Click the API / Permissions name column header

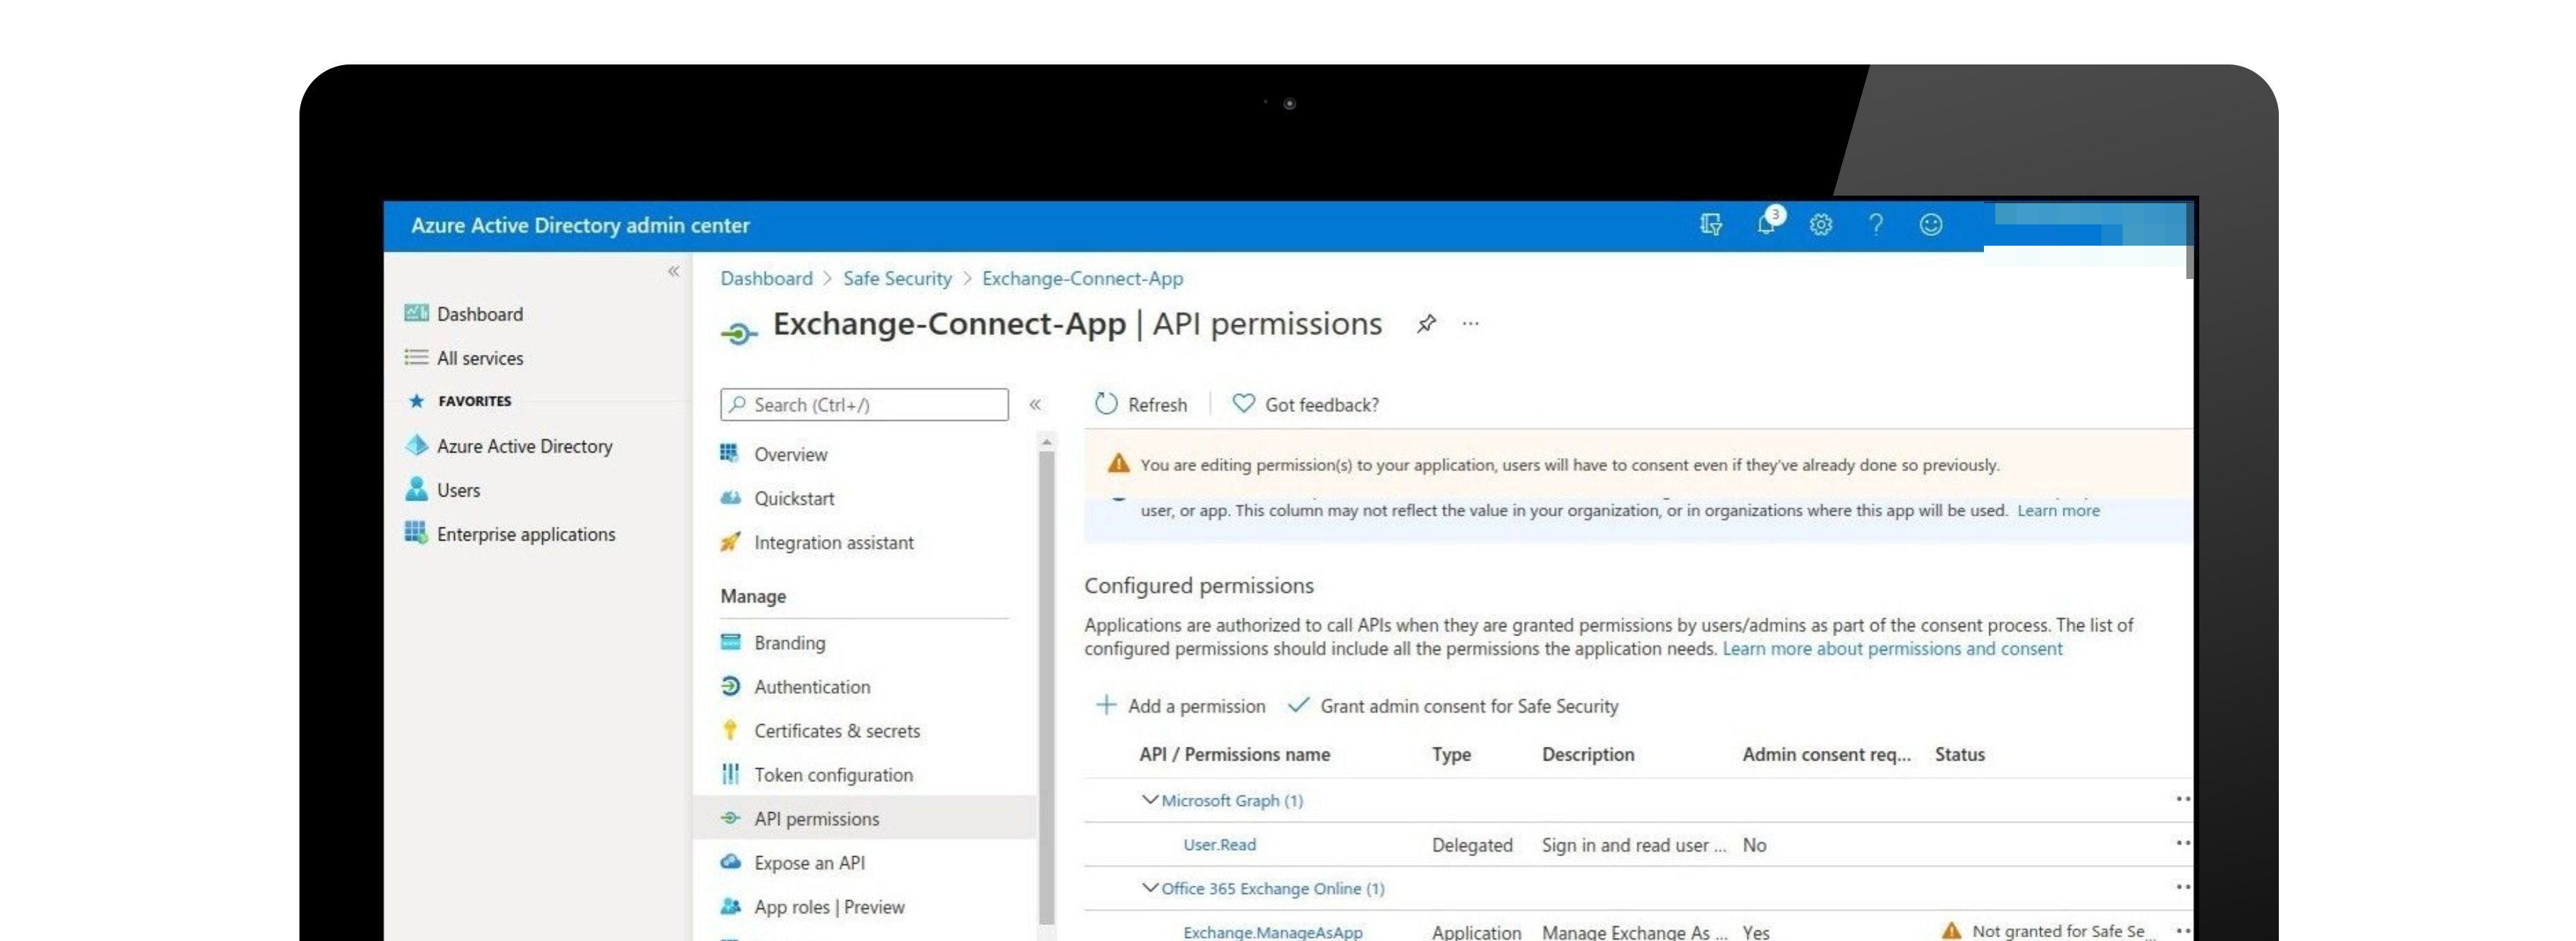(1234, 755)
